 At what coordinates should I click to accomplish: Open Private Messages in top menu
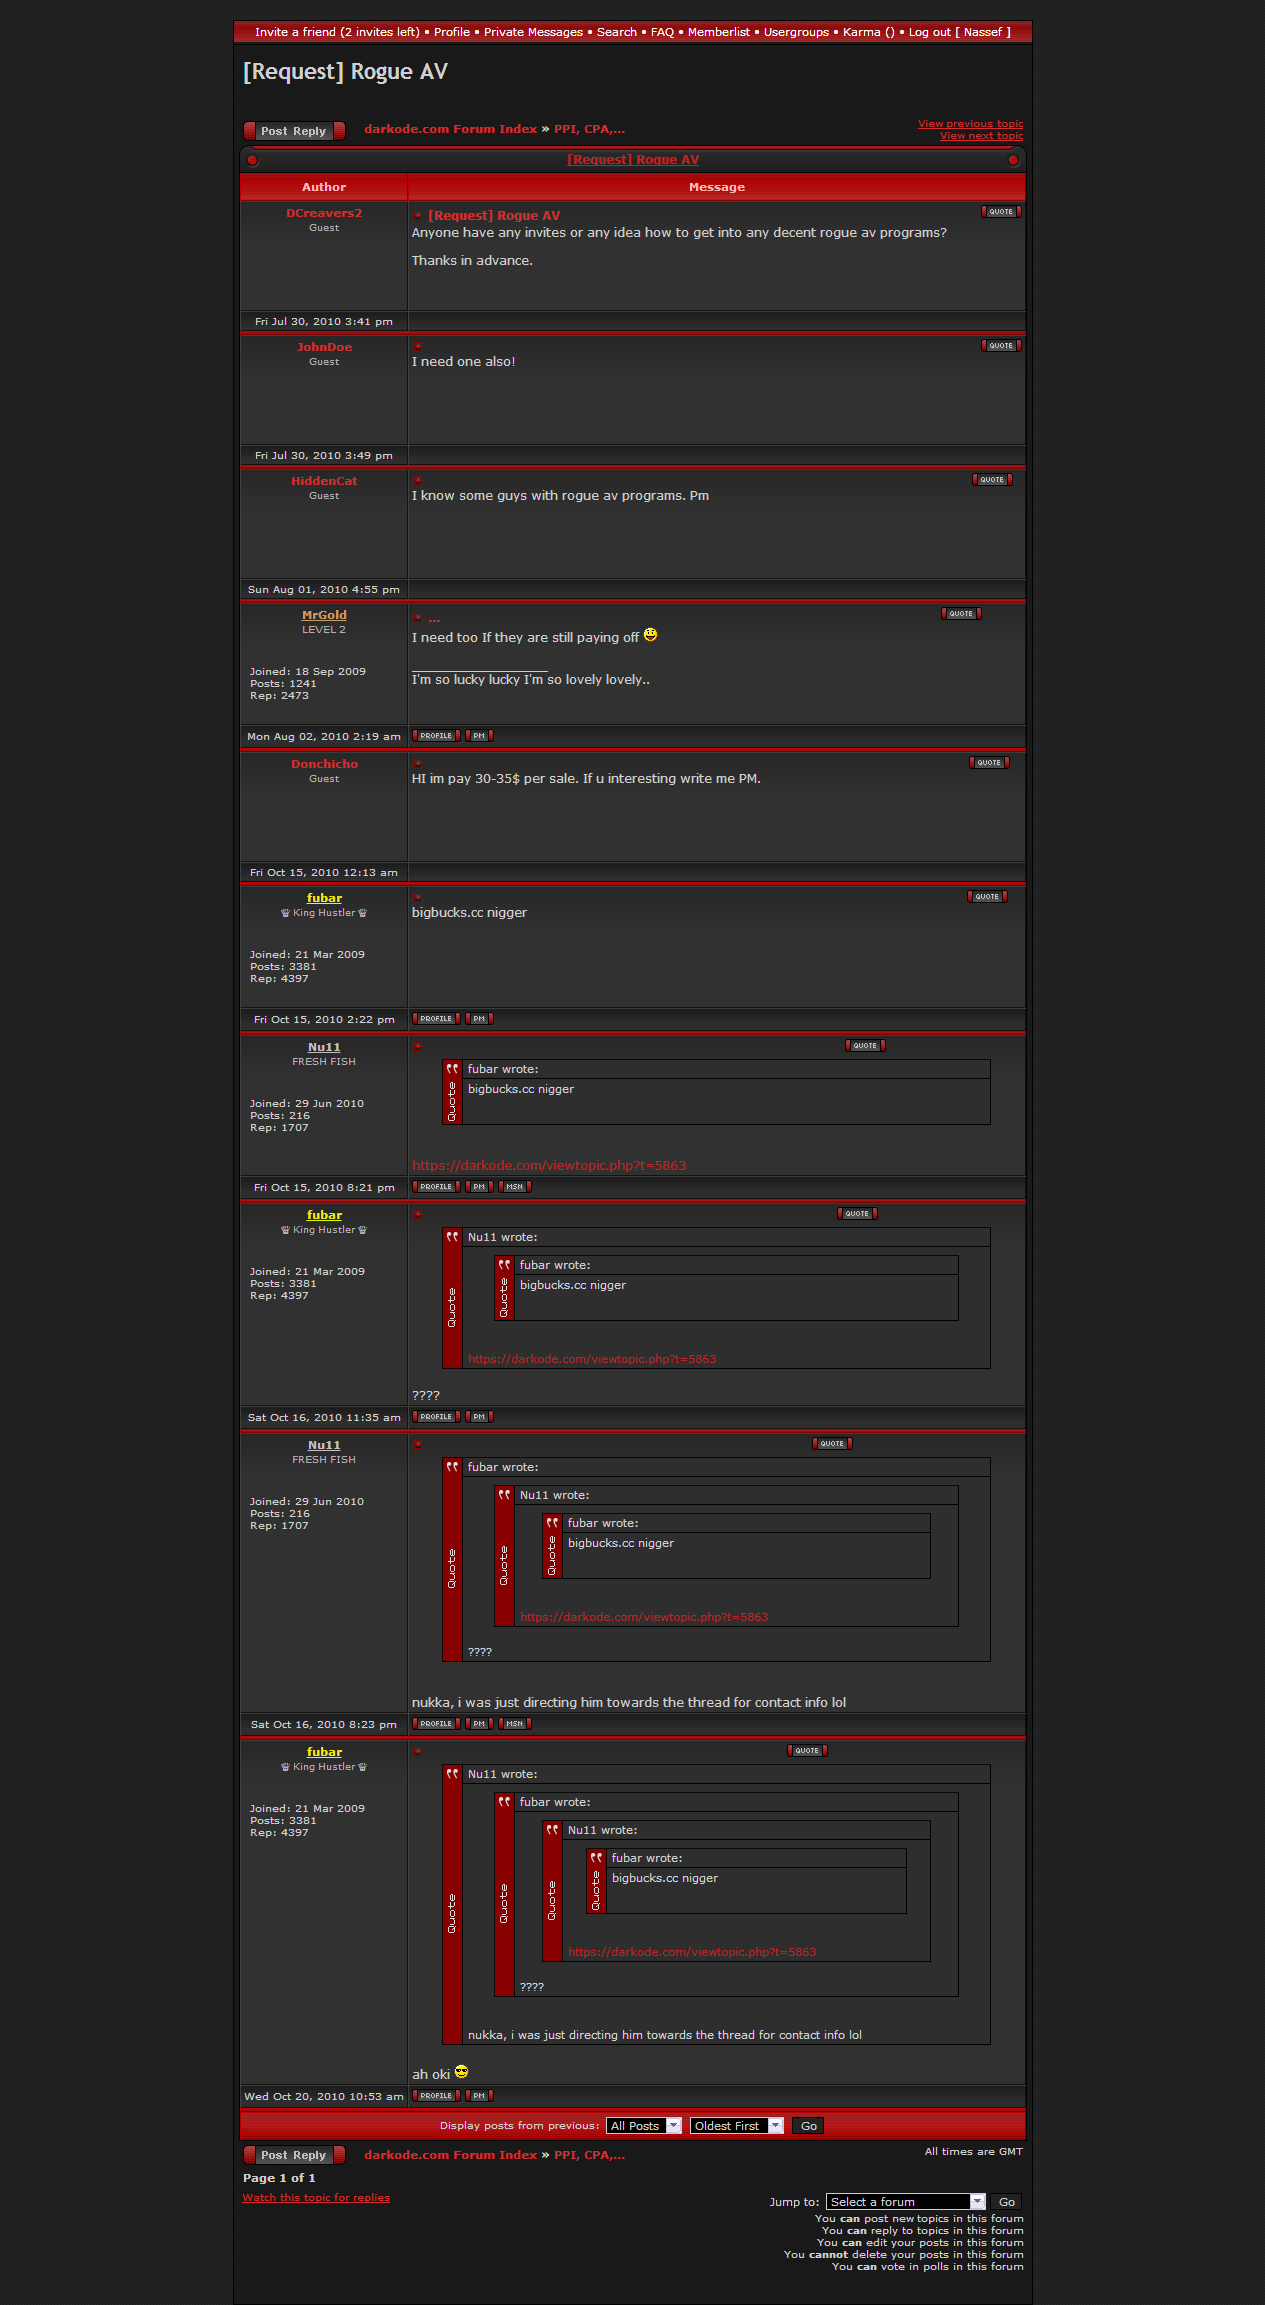[x=533, y=32]
